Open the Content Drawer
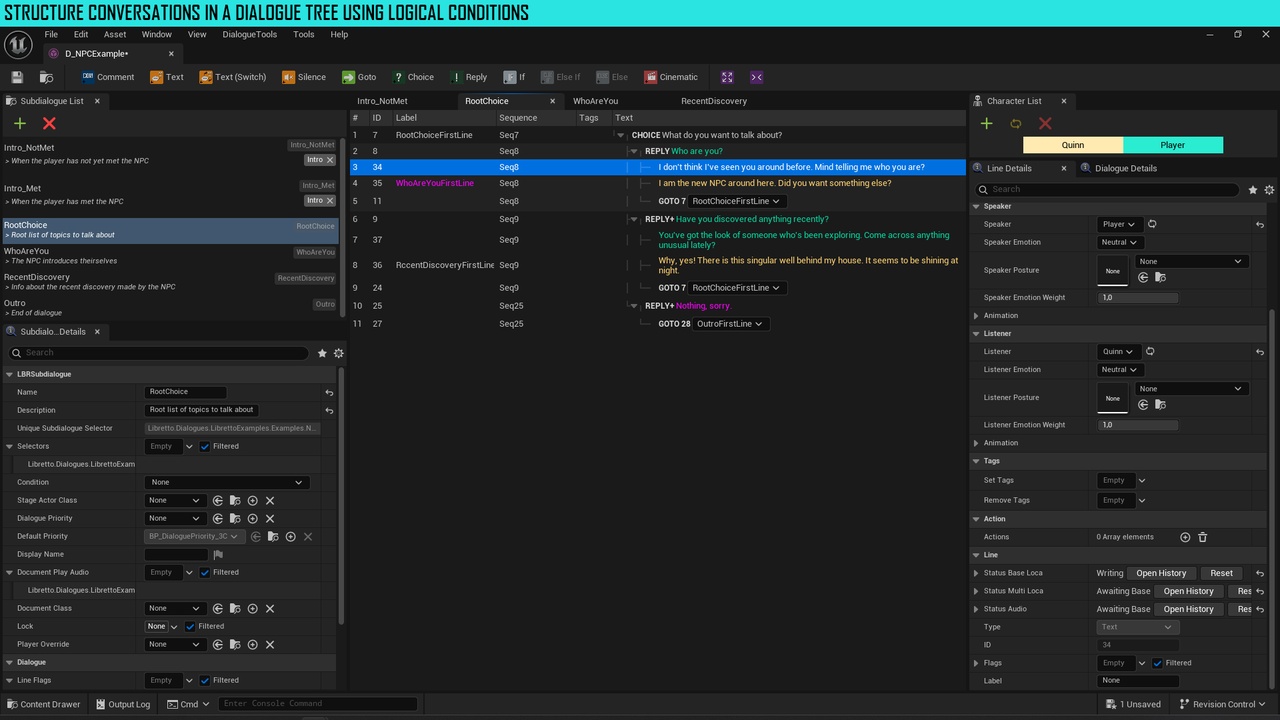 [42, 704]
